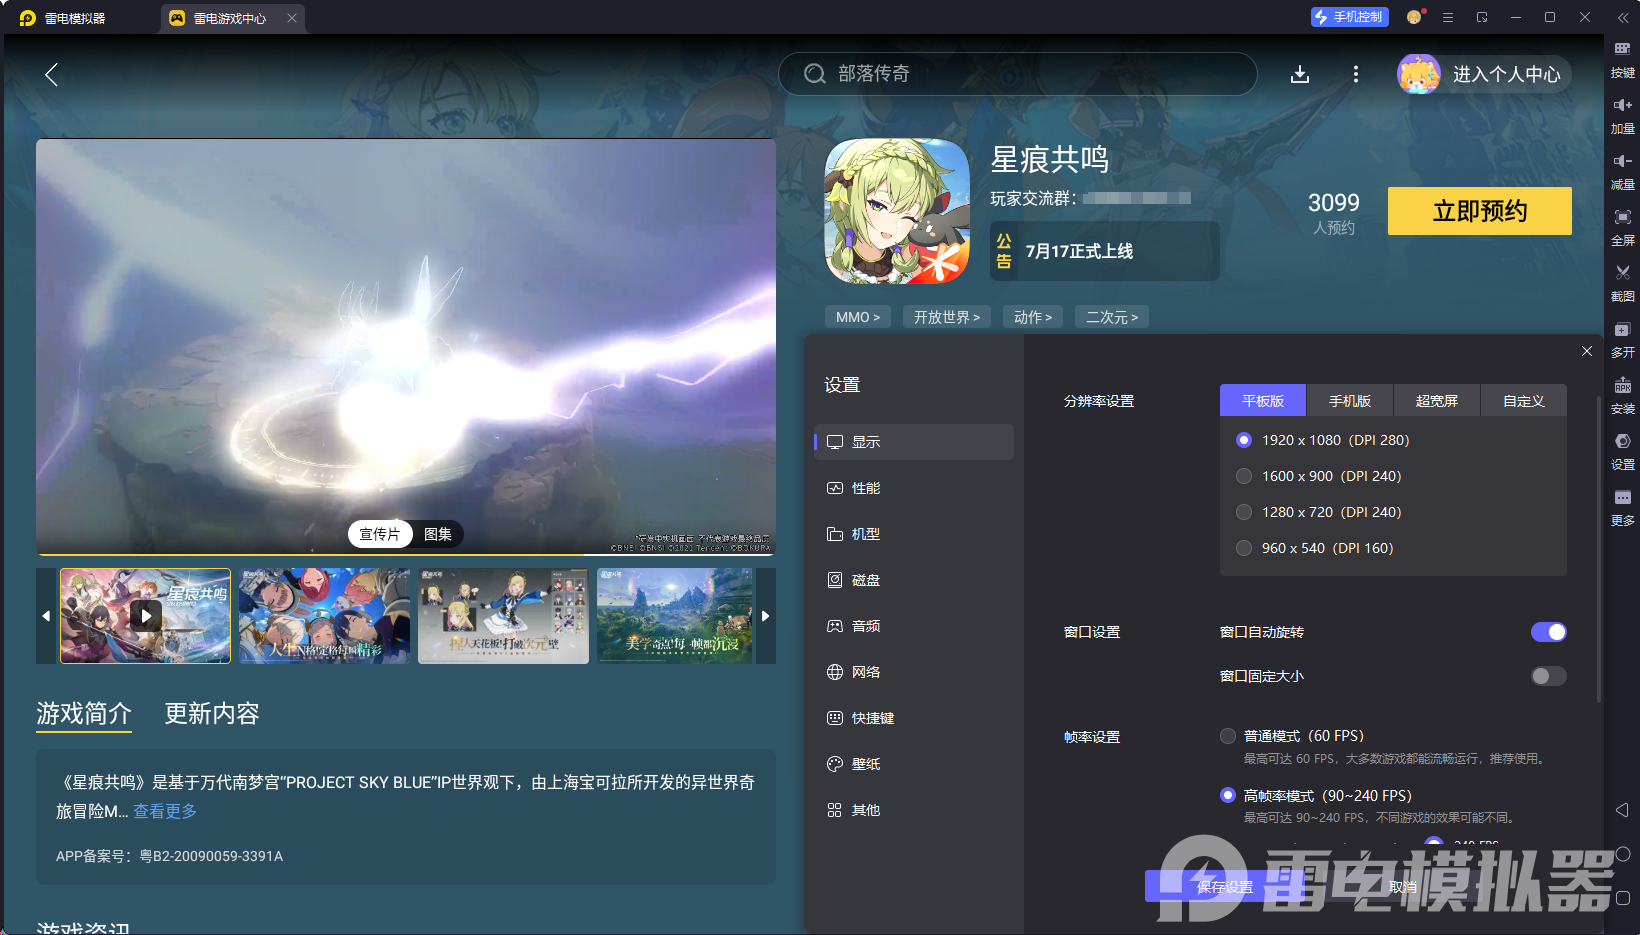Open 壁纸 settings category

914,764
